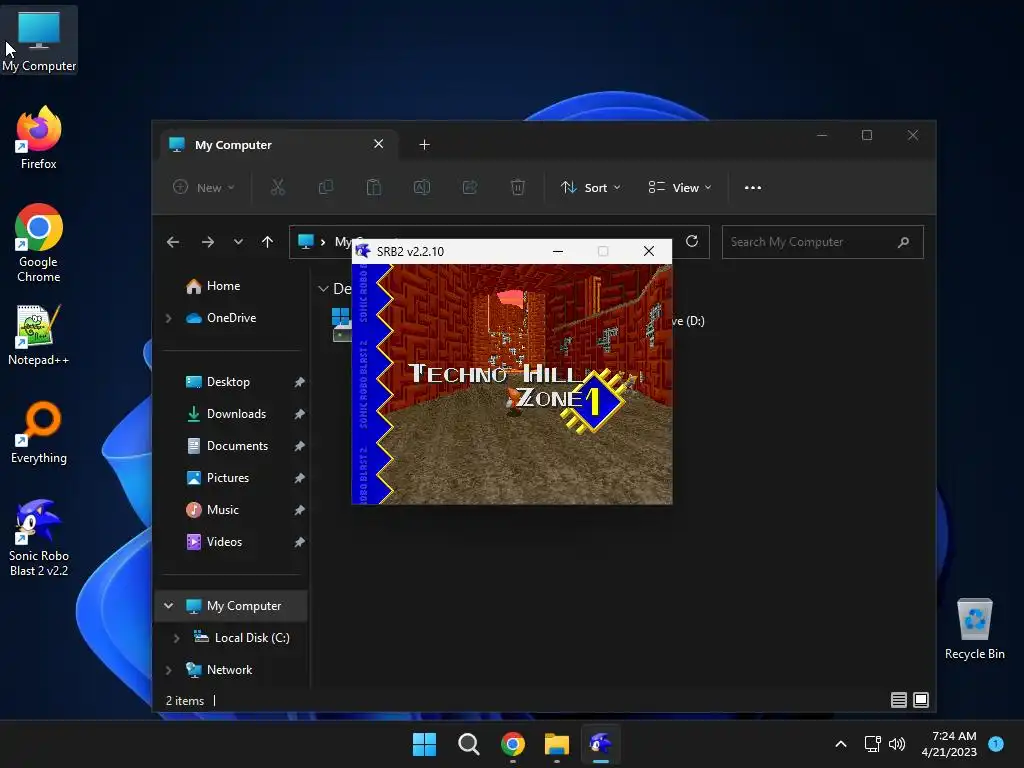Minimize the SRB2 v2.2.10 window
This screenshot has height=768, width=1024.
[x=558, y=251]
